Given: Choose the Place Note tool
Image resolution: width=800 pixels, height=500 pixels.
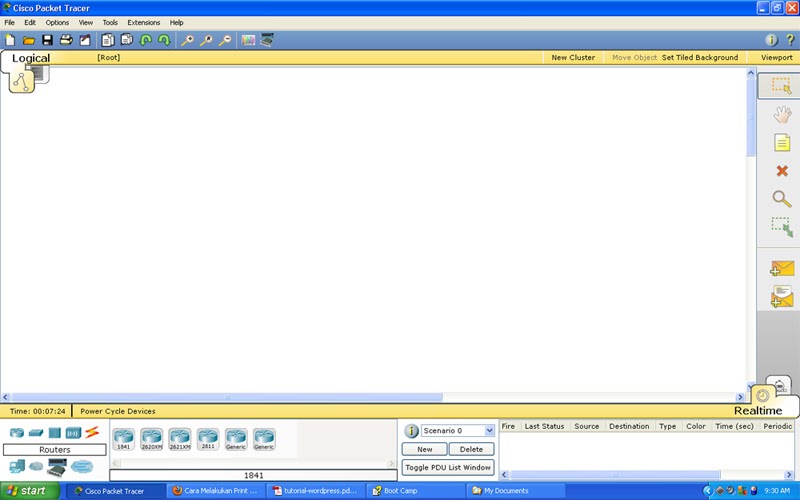Looking at the screenshot, I should (x=782, y=142).
